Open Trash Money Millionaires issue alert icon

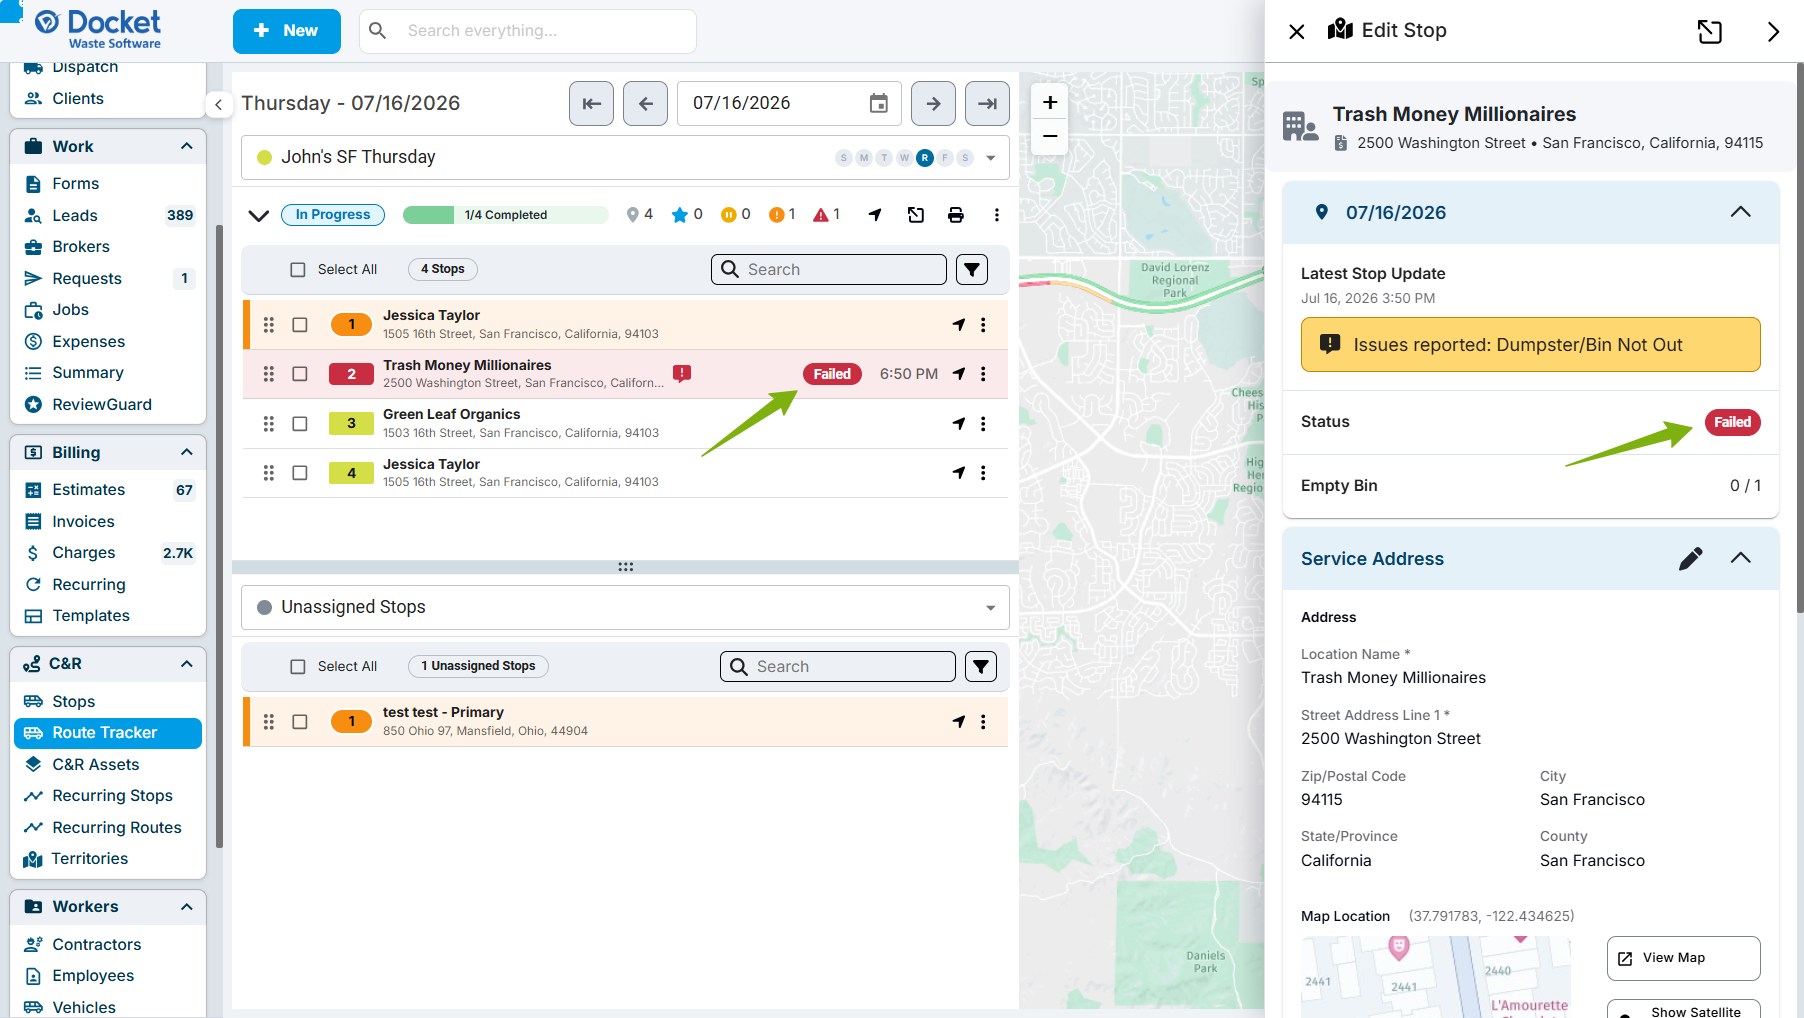pos(682,373)
